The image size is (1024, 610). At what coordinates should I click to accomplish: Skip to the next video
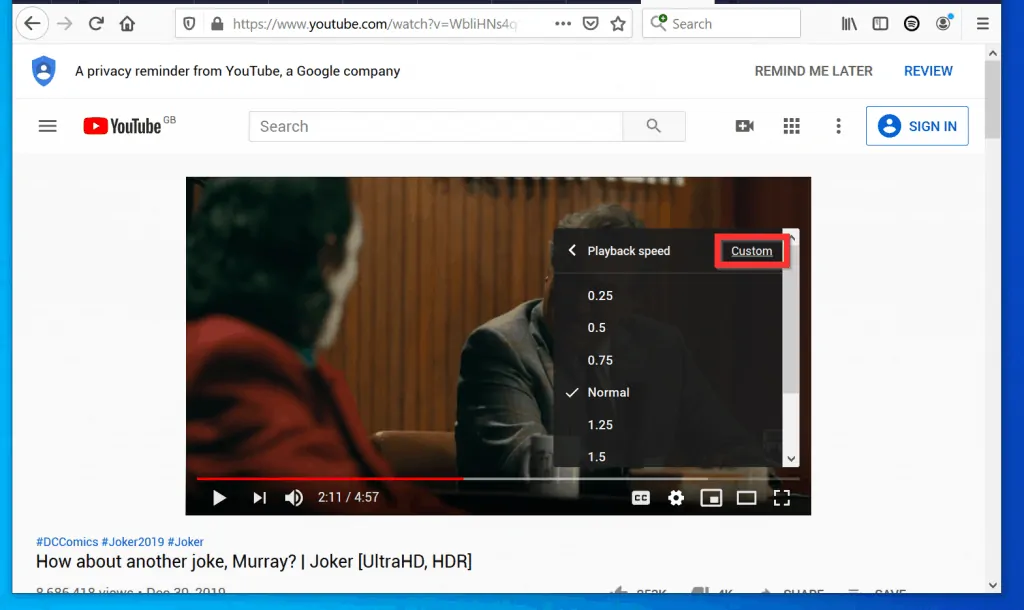coord(259,498)
